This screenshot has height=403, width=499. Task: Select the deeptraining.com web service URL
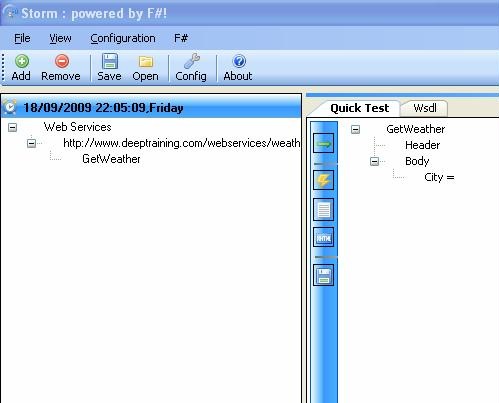(x=182, y=143)
